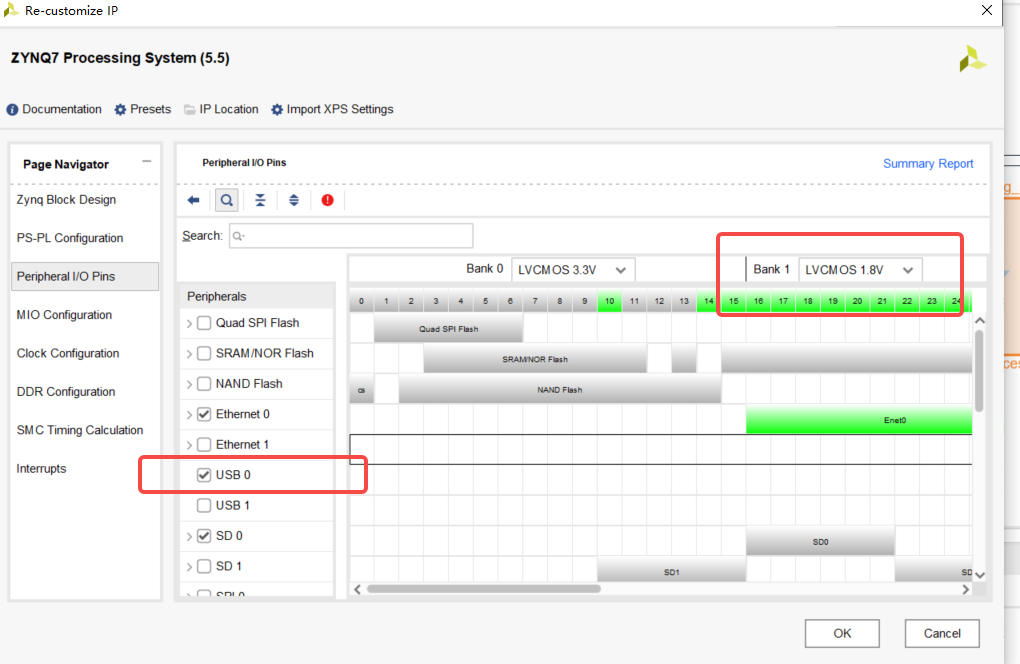Click the red error indicator icon
This screenshot has height=664, width=1020.
click(327, 200)
